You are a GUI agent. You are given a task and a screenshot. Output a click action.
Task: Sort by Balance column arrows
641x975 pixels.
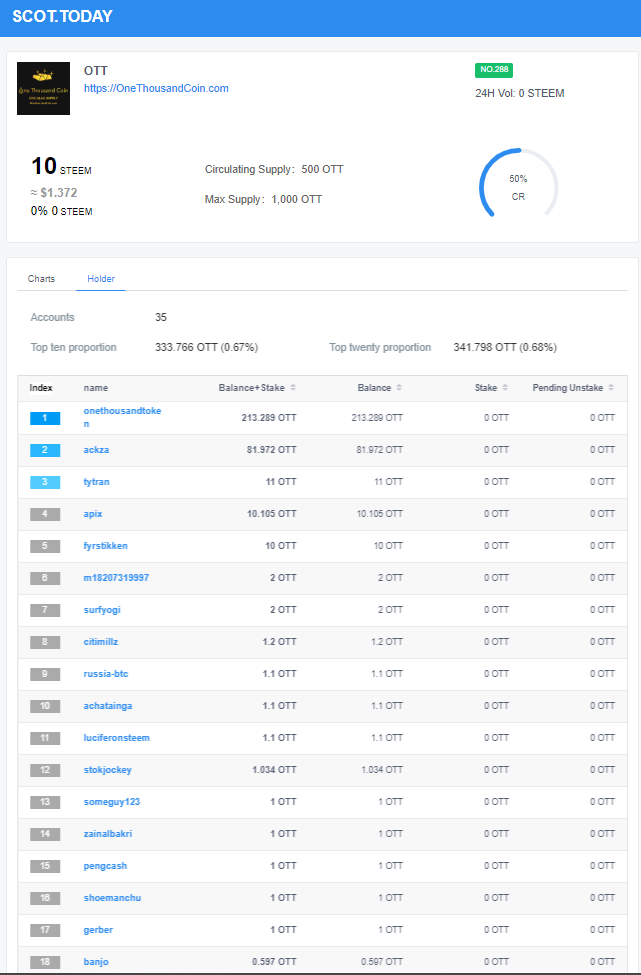point(399,388)
